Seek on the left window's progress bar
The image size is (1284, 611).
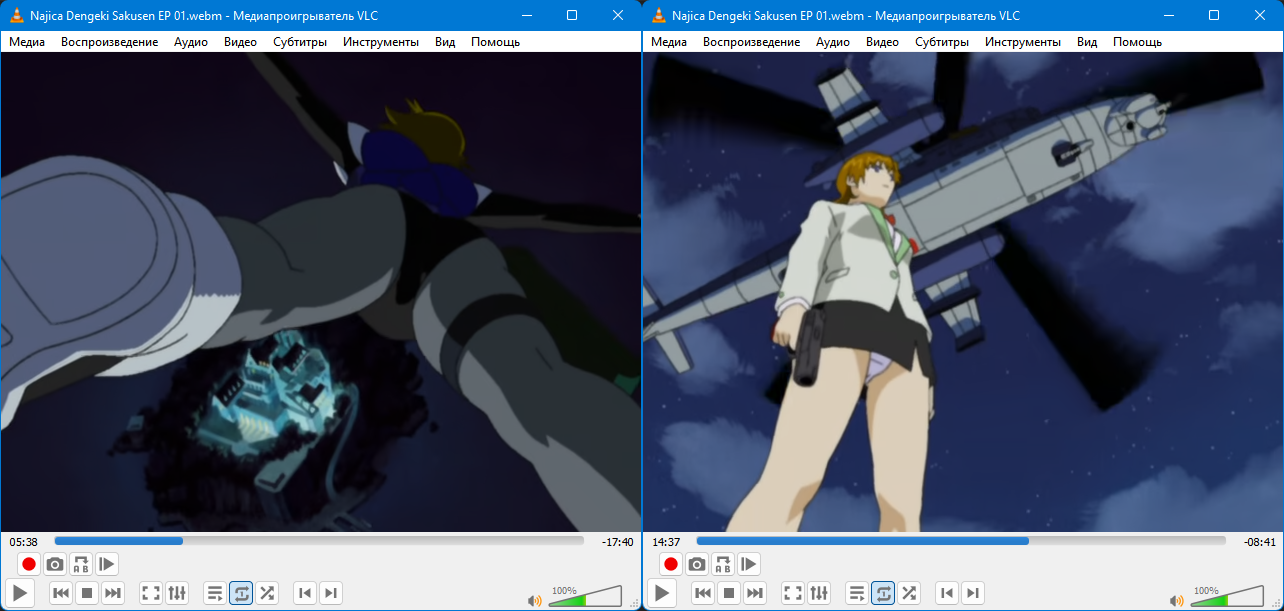click(319, 541)
